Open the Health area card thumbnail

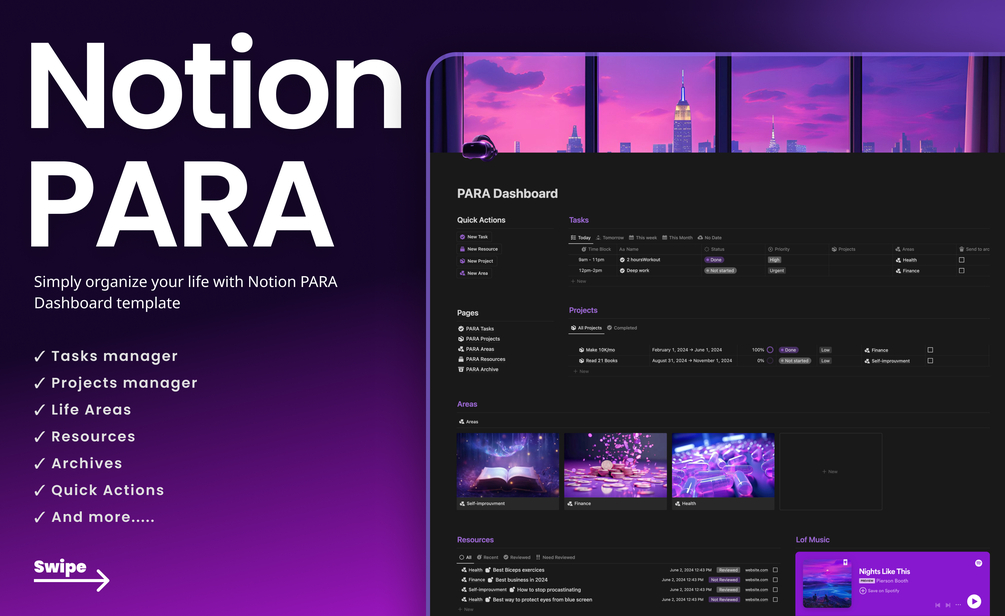tap(723, 465)
